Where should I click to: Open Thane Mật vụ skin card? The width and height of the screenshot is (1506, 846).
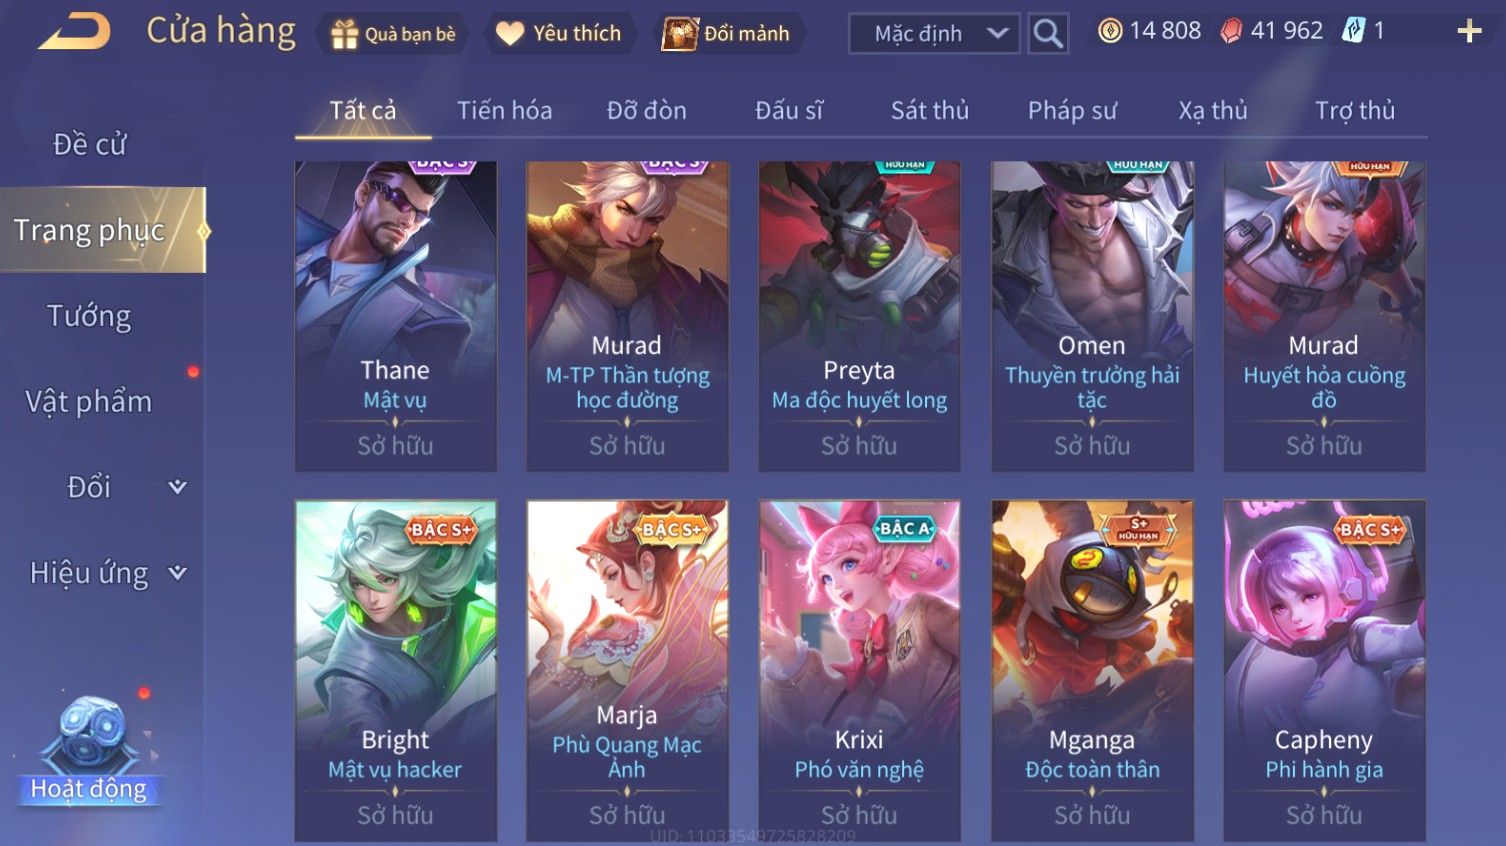coord(396,316)
